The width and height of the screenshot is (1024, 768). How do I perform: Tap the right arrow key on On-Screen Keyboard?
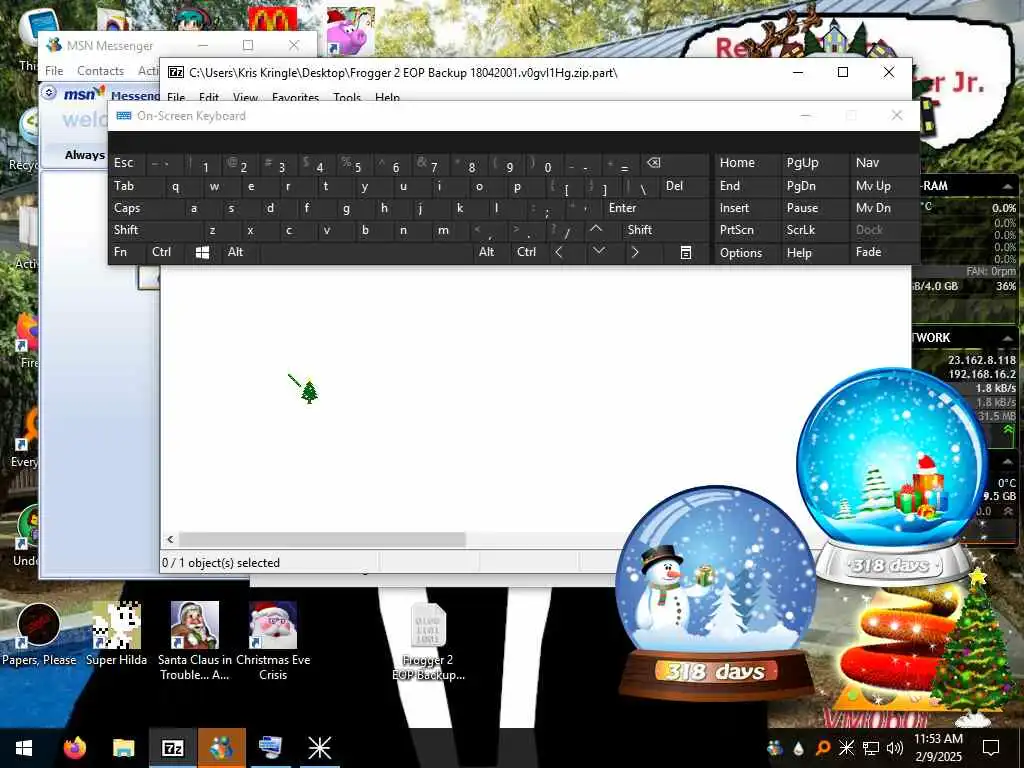635,252
